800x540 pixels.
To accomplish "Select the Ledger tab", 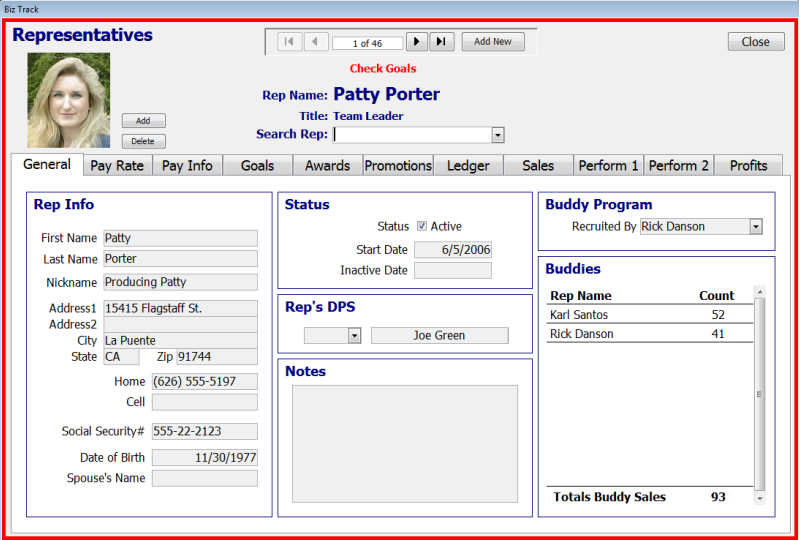I will pyautogui.click(x=468, y=166).
